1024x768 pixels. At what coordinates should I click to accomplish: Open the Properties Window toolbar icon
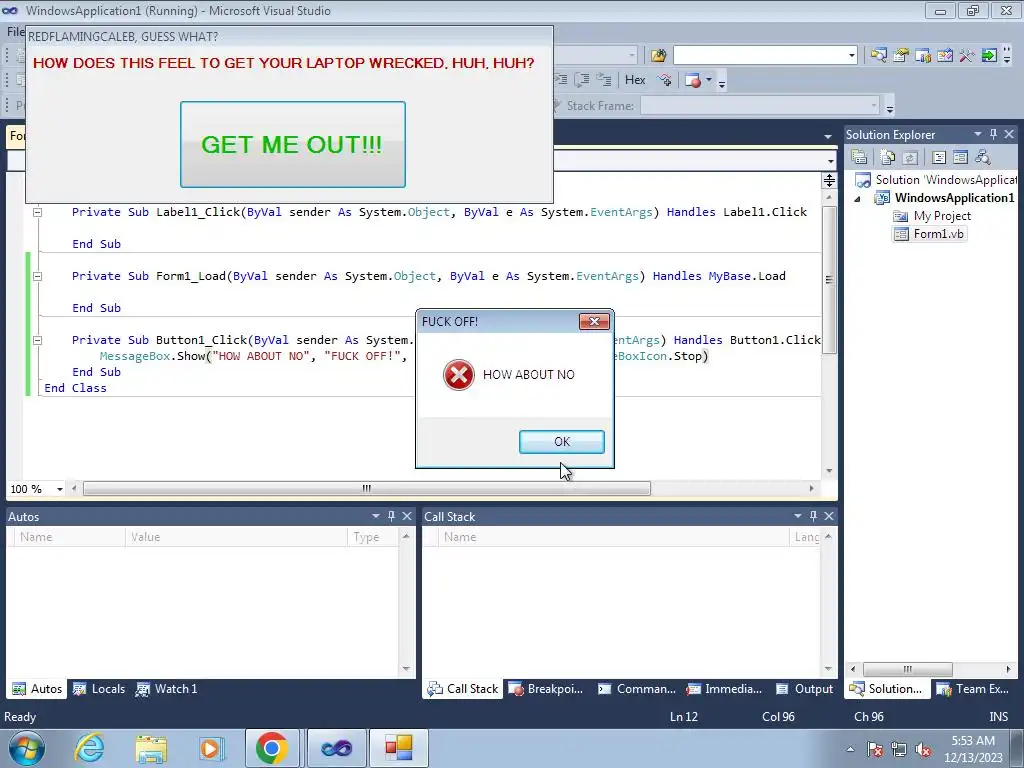(901, 56)
